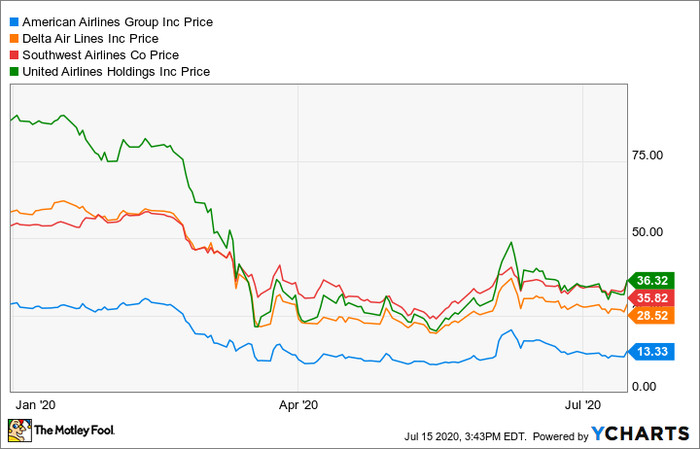Click The Motley Fool text logo
The height and width of the screenshot is (449, 700).
pos(75,432)
